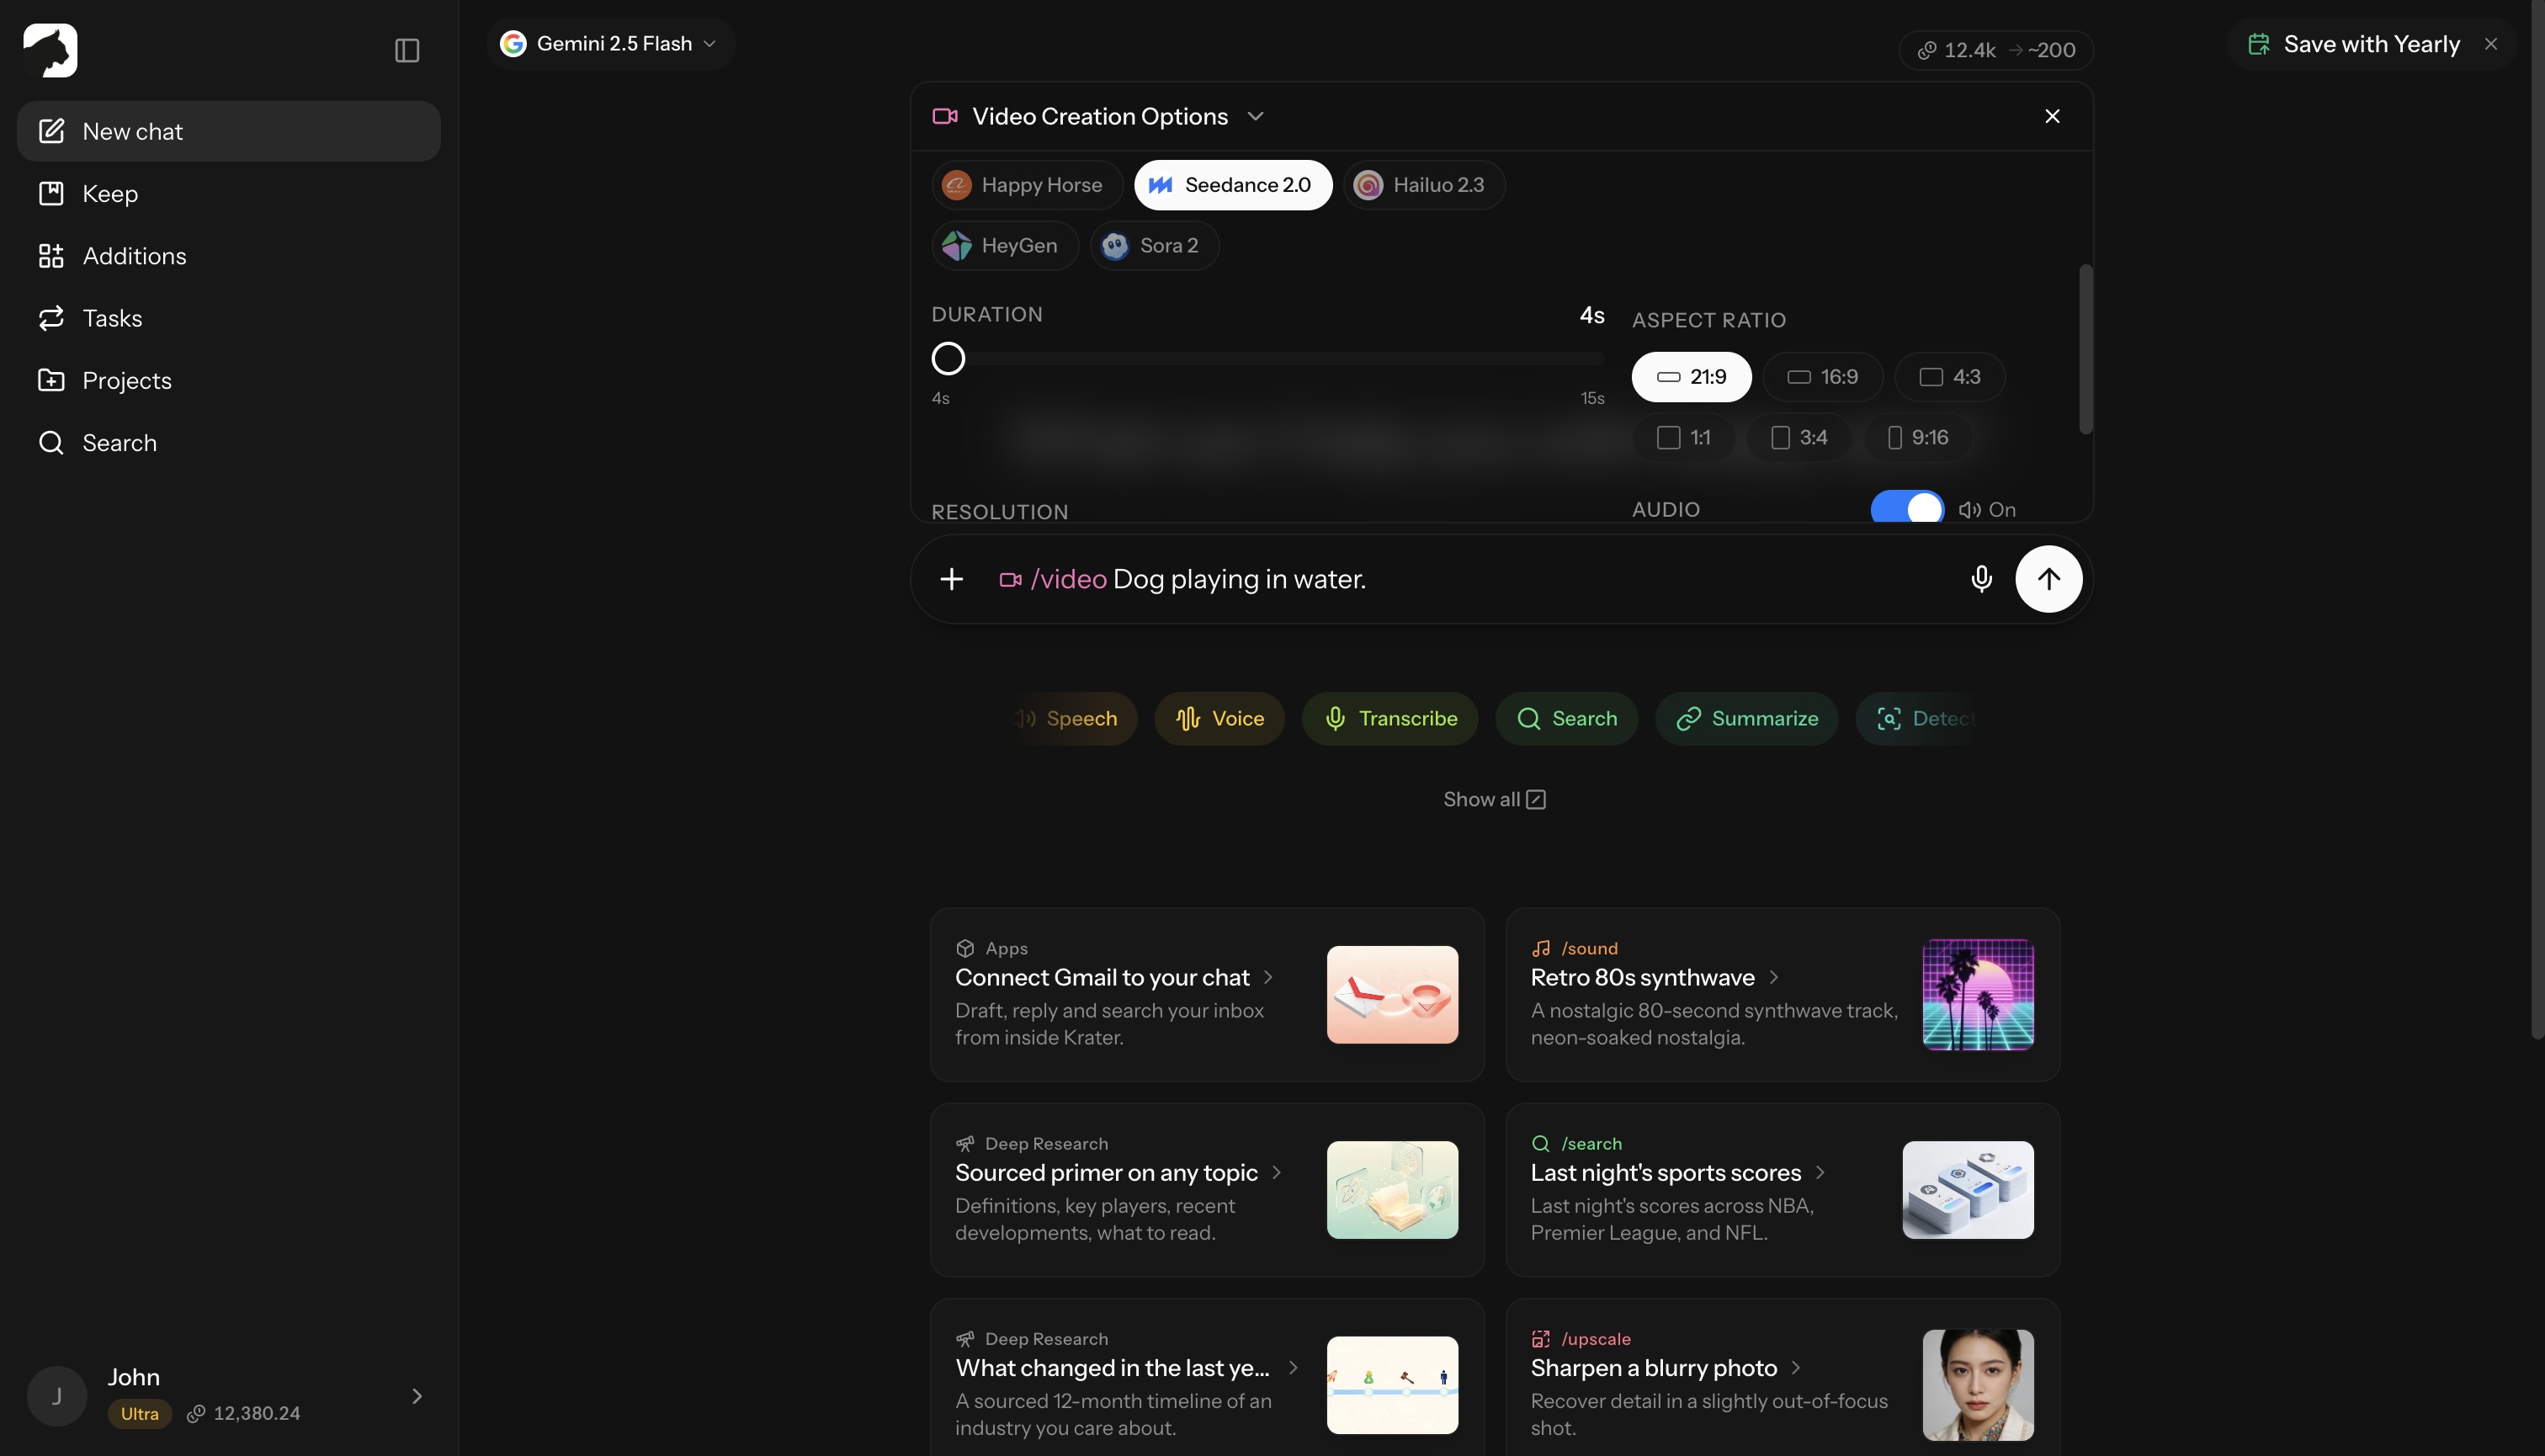Choose the Hailuo 2.3 video model
Screen dimensions: 2545x1456
[x=1424, y=185]
